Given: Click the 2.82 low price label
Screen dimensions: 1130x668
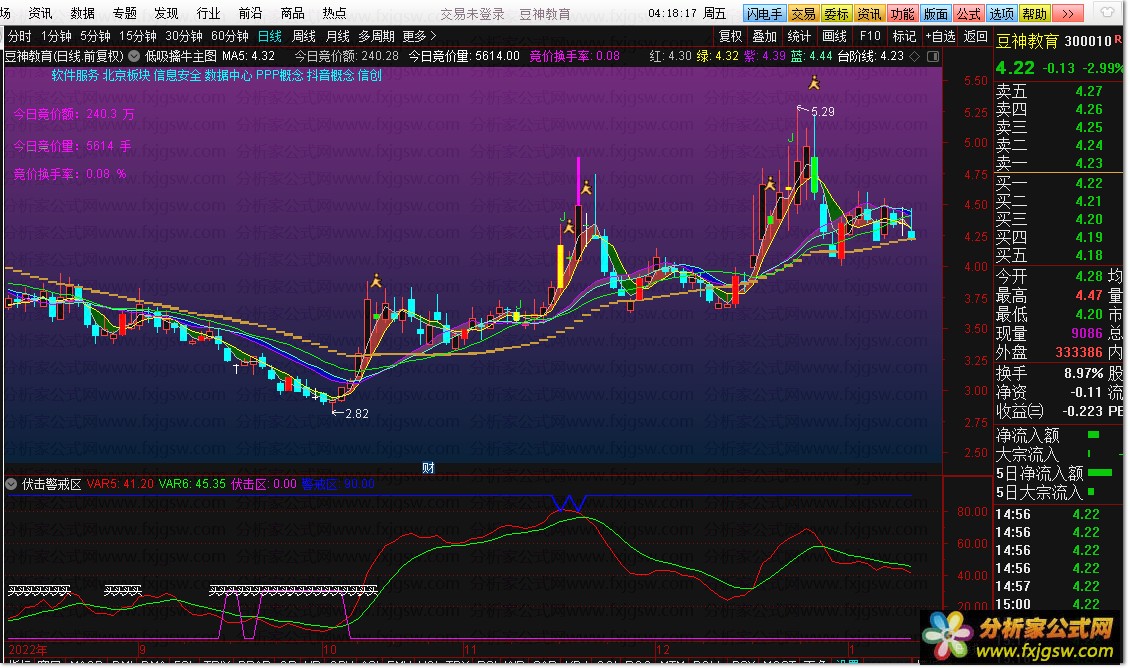Looking at the screenshot, I should [x=357, y=414].
